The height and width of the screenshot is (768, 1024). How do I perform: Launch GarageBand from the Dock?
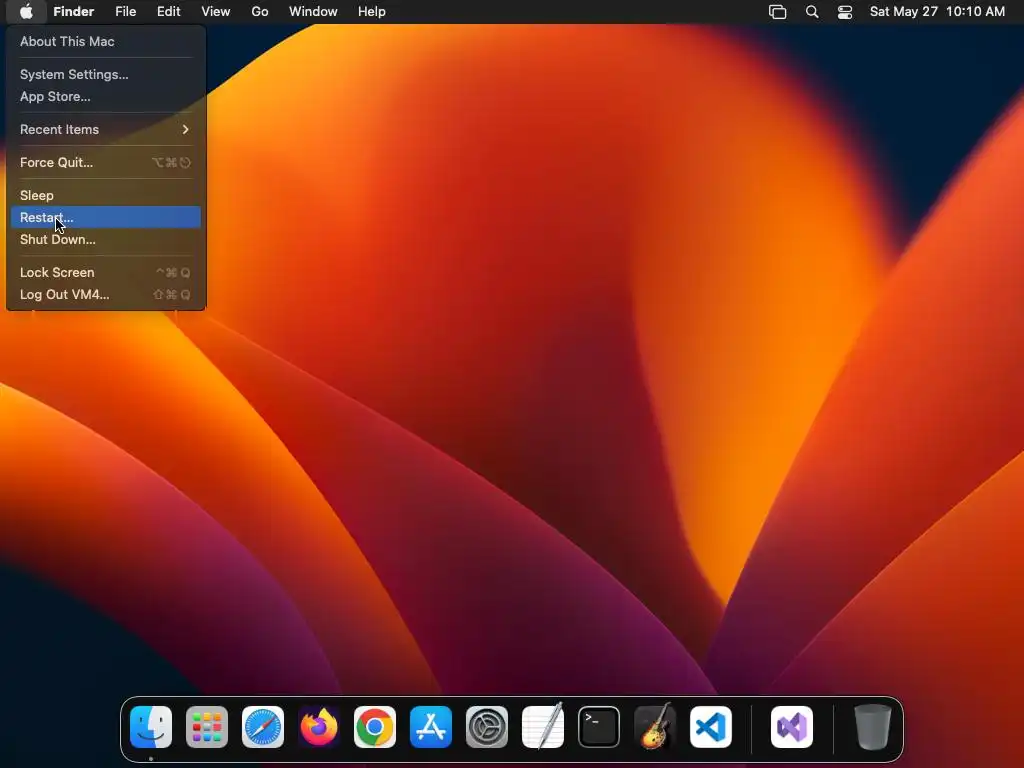(x=655, y=727)
